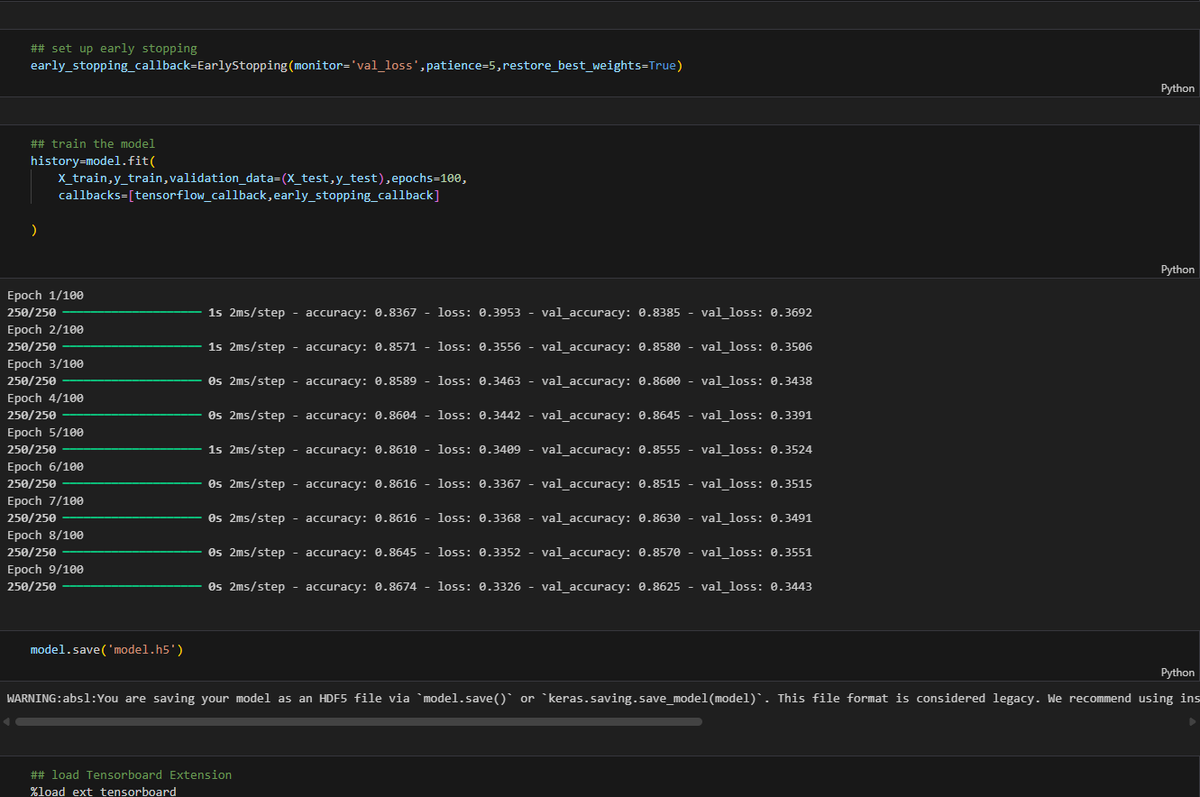Viewport: 1200px width, 797px height.
Task: Click the 'history=model.fit(' line
Action: [x=93, y=161]
